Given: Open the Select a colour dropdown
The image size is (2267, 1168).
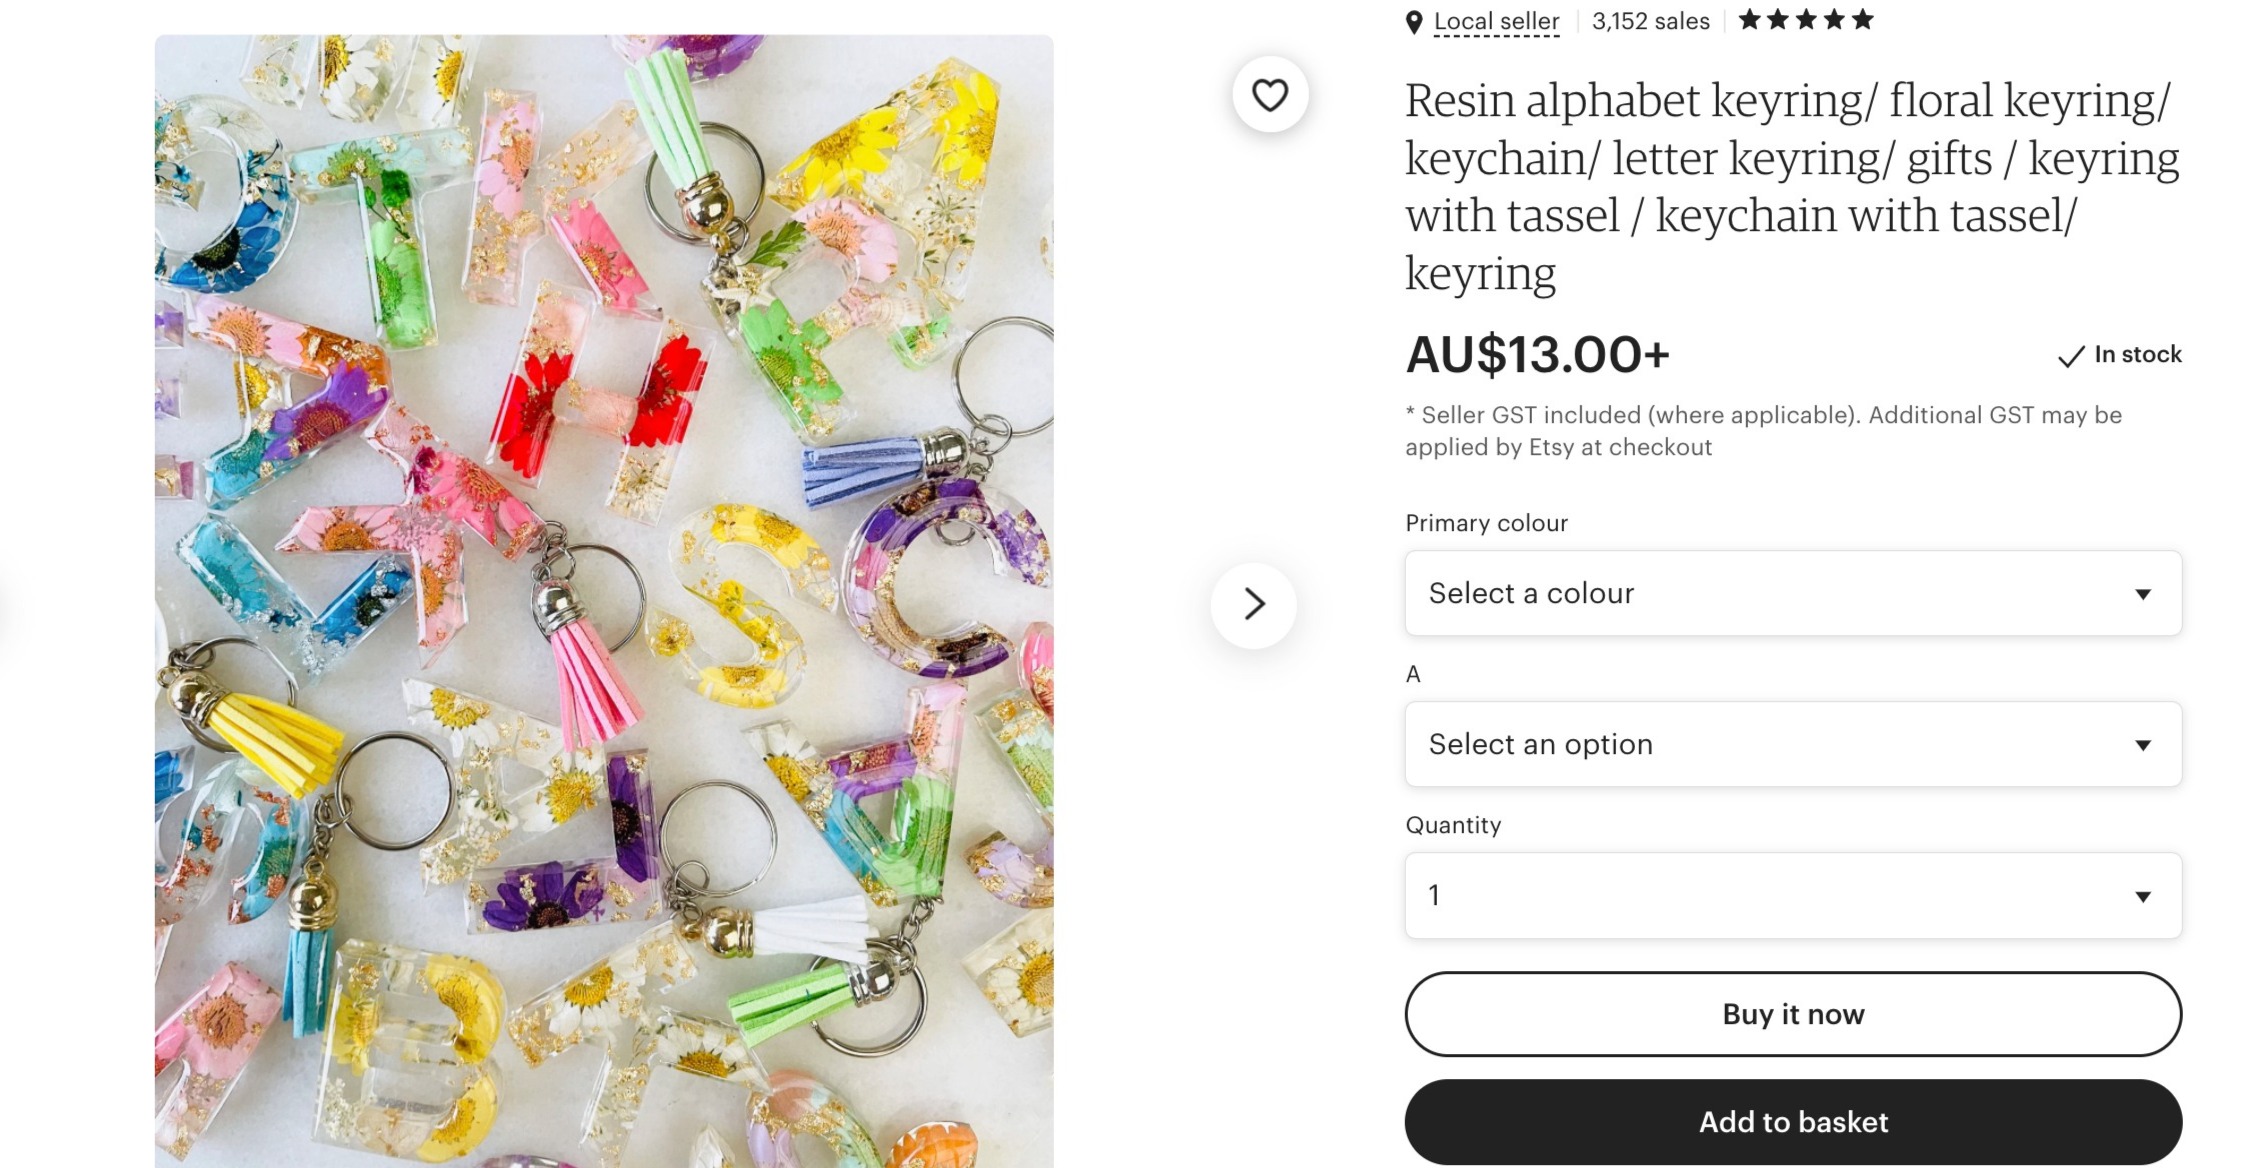Looking at the screenshot, I should (x=1793, y=593).
